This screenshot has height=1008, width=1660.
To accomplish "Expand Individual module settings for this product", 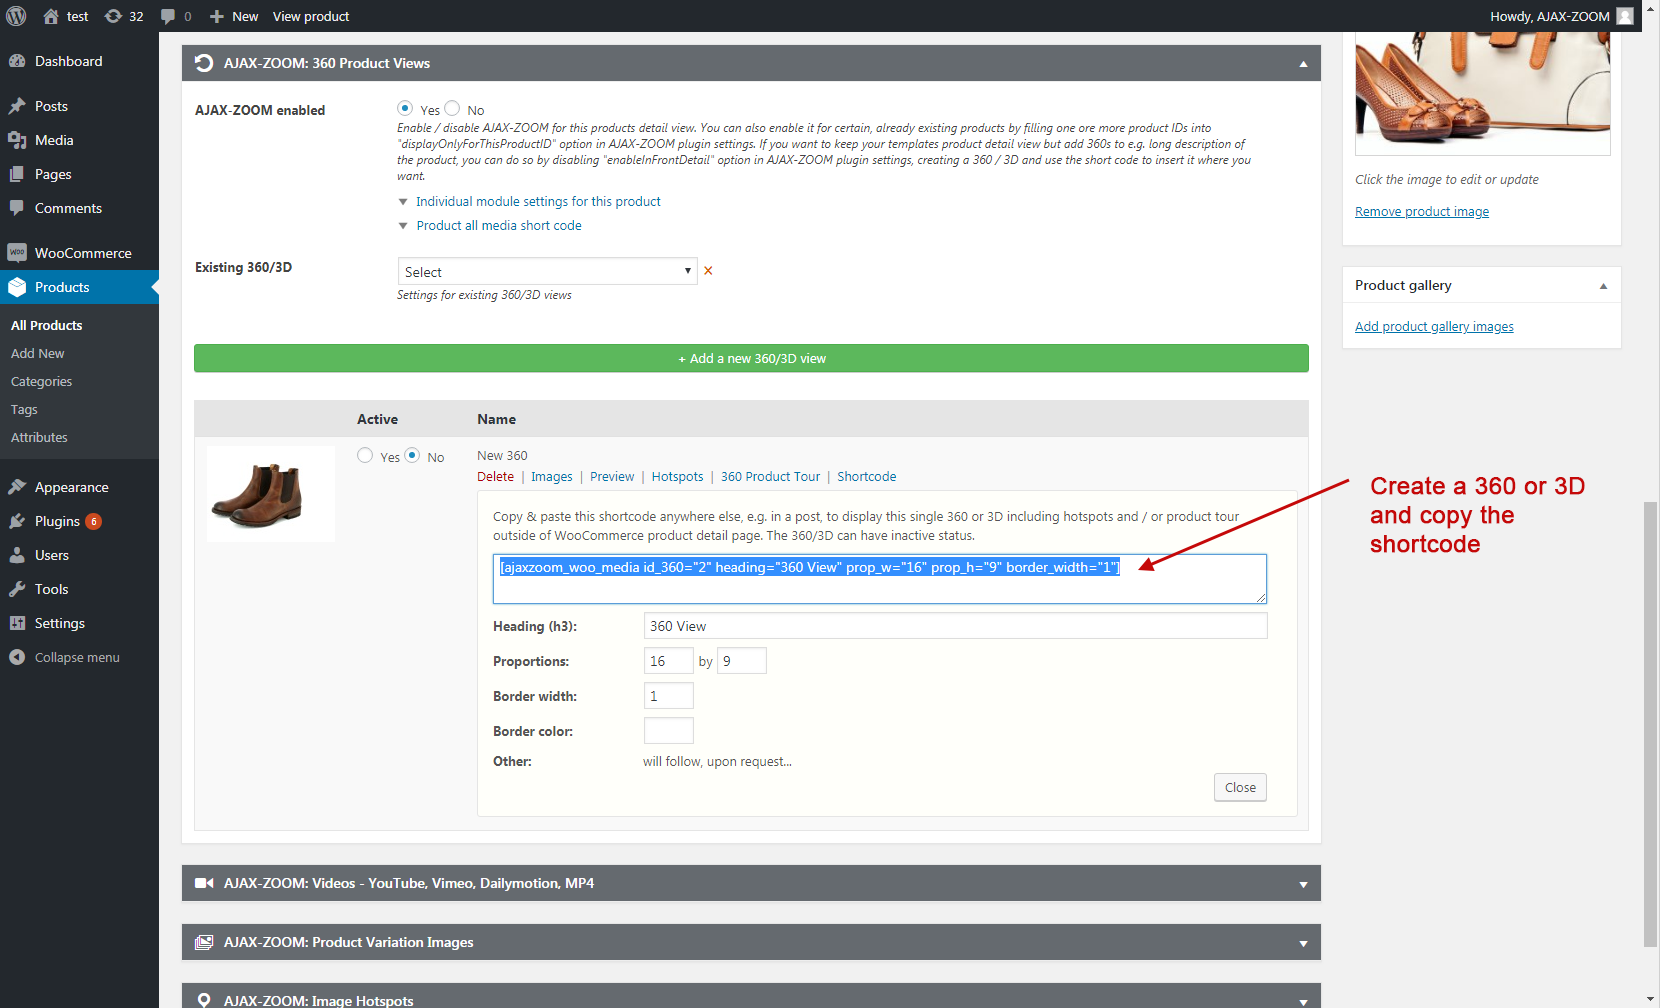I will pyautogui.click(x=538, y=201).
